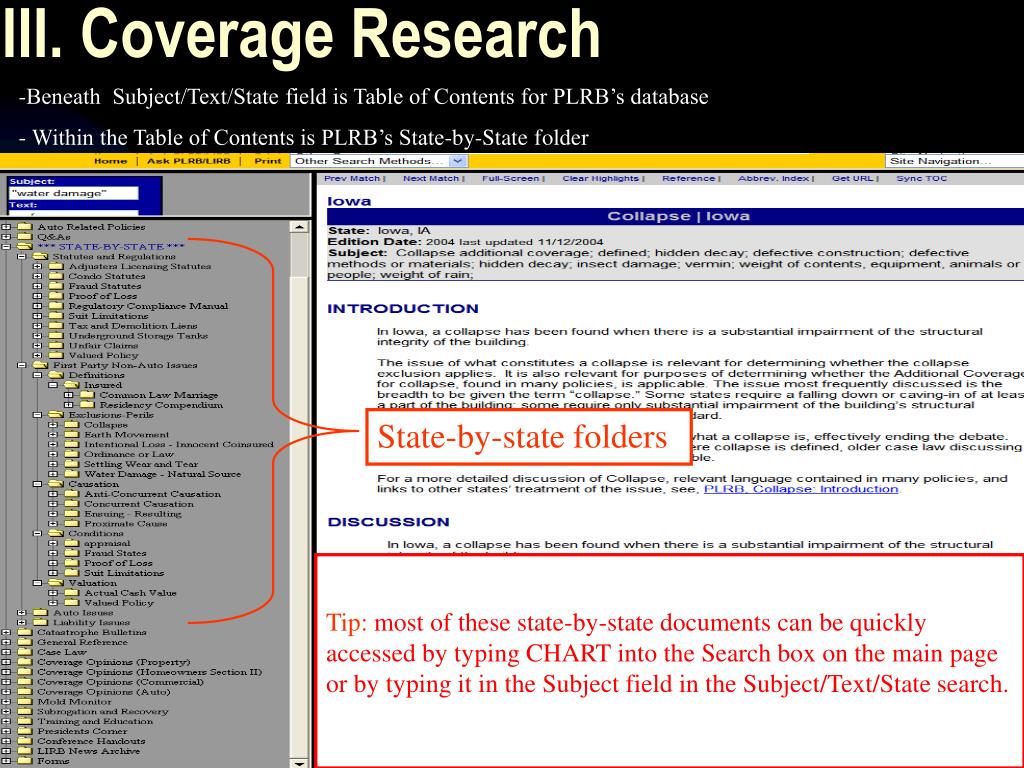Select Coverage Opinions (Commercial) item
The height and width of the screenshot is (768, 1024).
(120, 682)
